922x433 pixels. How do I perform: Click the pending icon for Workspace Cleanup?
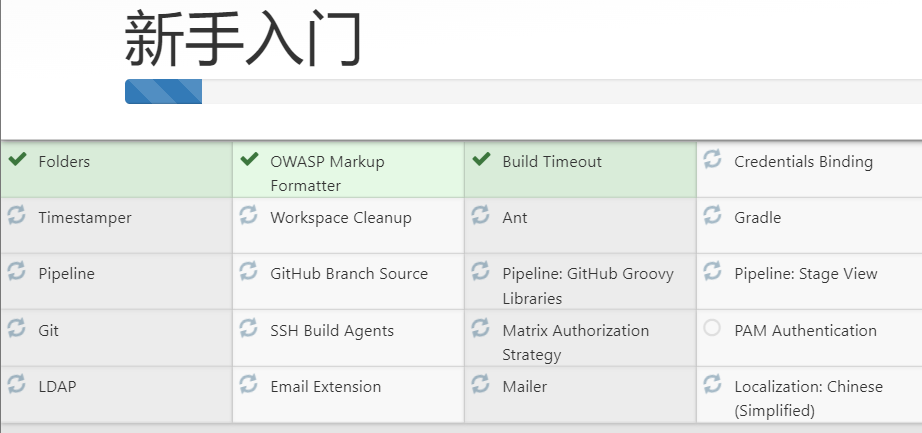click(248, 215)
